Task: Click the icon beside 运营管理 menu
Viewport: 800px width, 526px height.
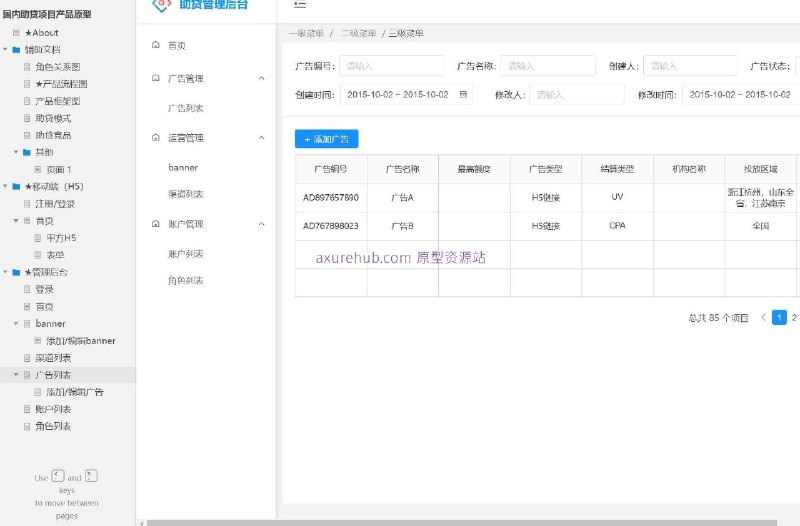Action: tap(156, 137)
